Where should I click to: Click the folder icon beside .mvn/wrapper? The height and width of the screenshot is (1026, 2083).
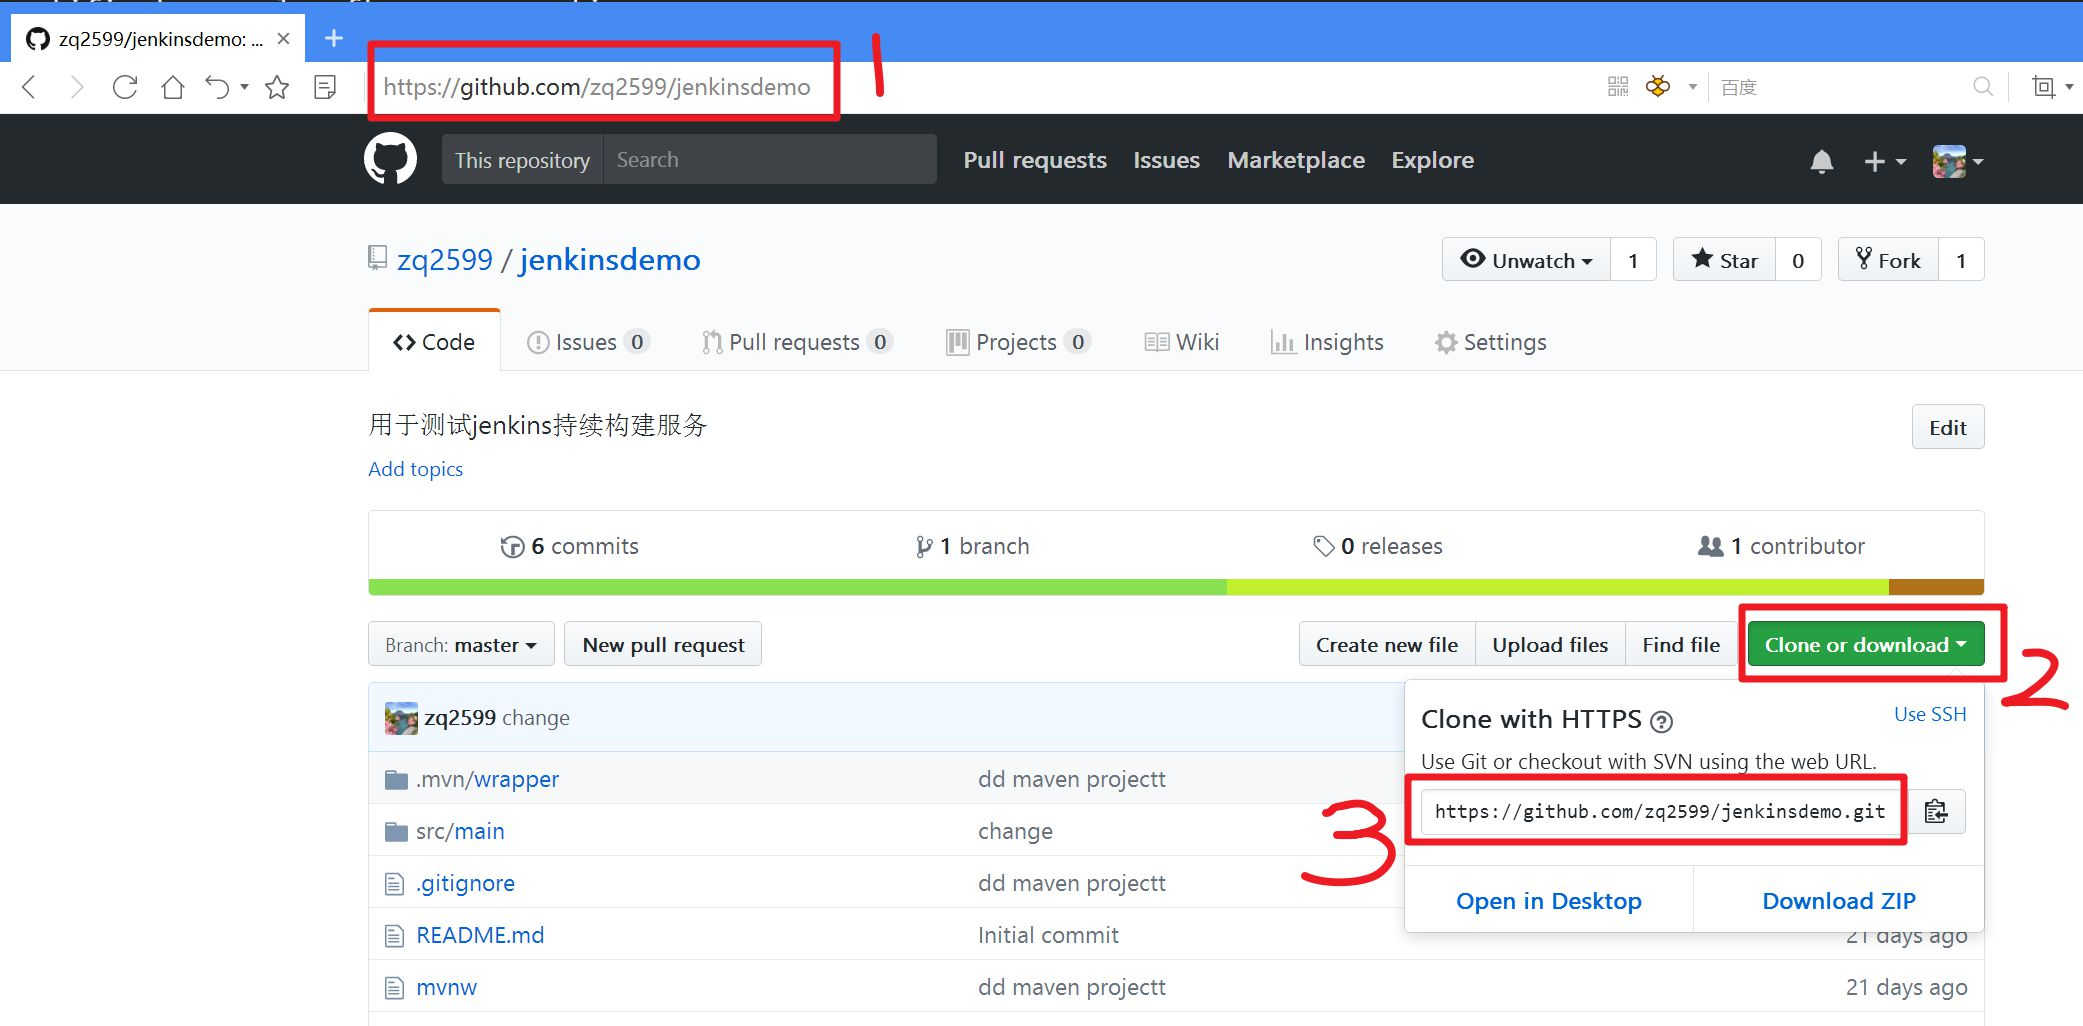tap(396, 780)
